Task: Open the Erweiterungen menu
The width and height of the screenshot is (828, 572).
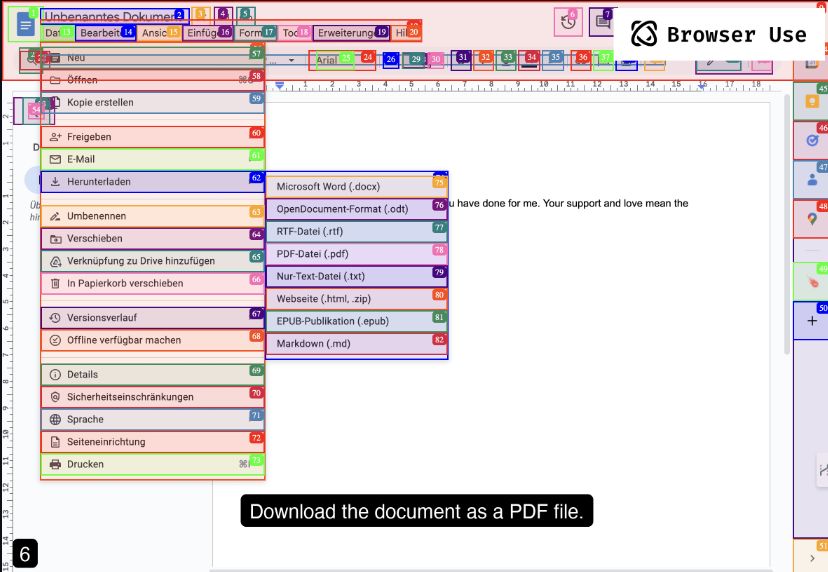Action: pos(352,33)
